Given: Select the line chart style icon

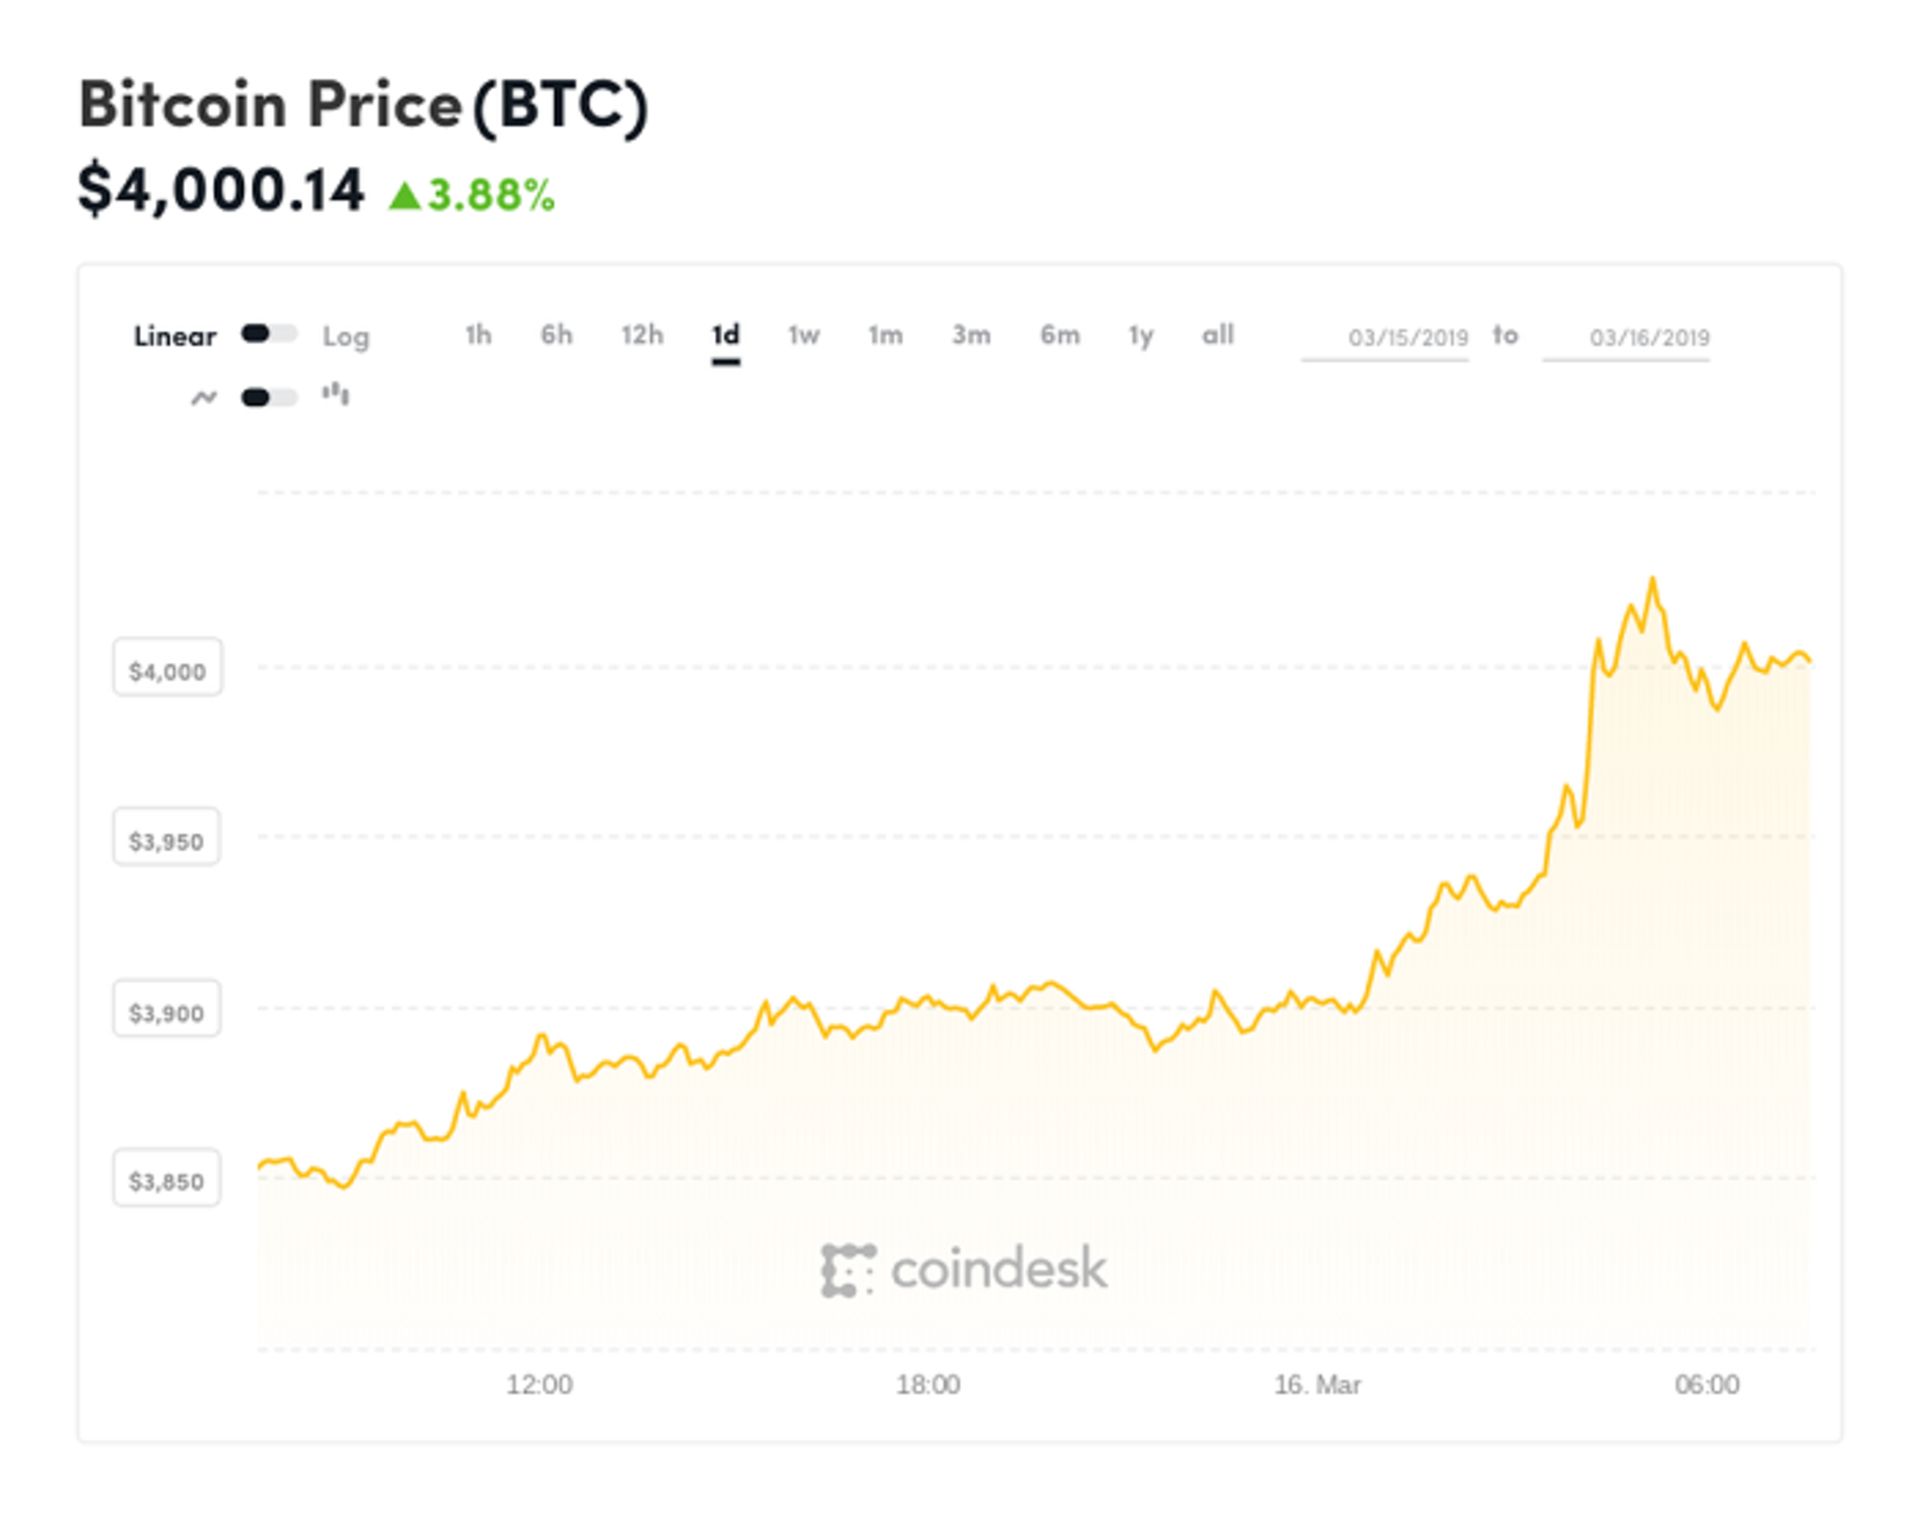Looking at the screenshot, I should coord(204,397).
